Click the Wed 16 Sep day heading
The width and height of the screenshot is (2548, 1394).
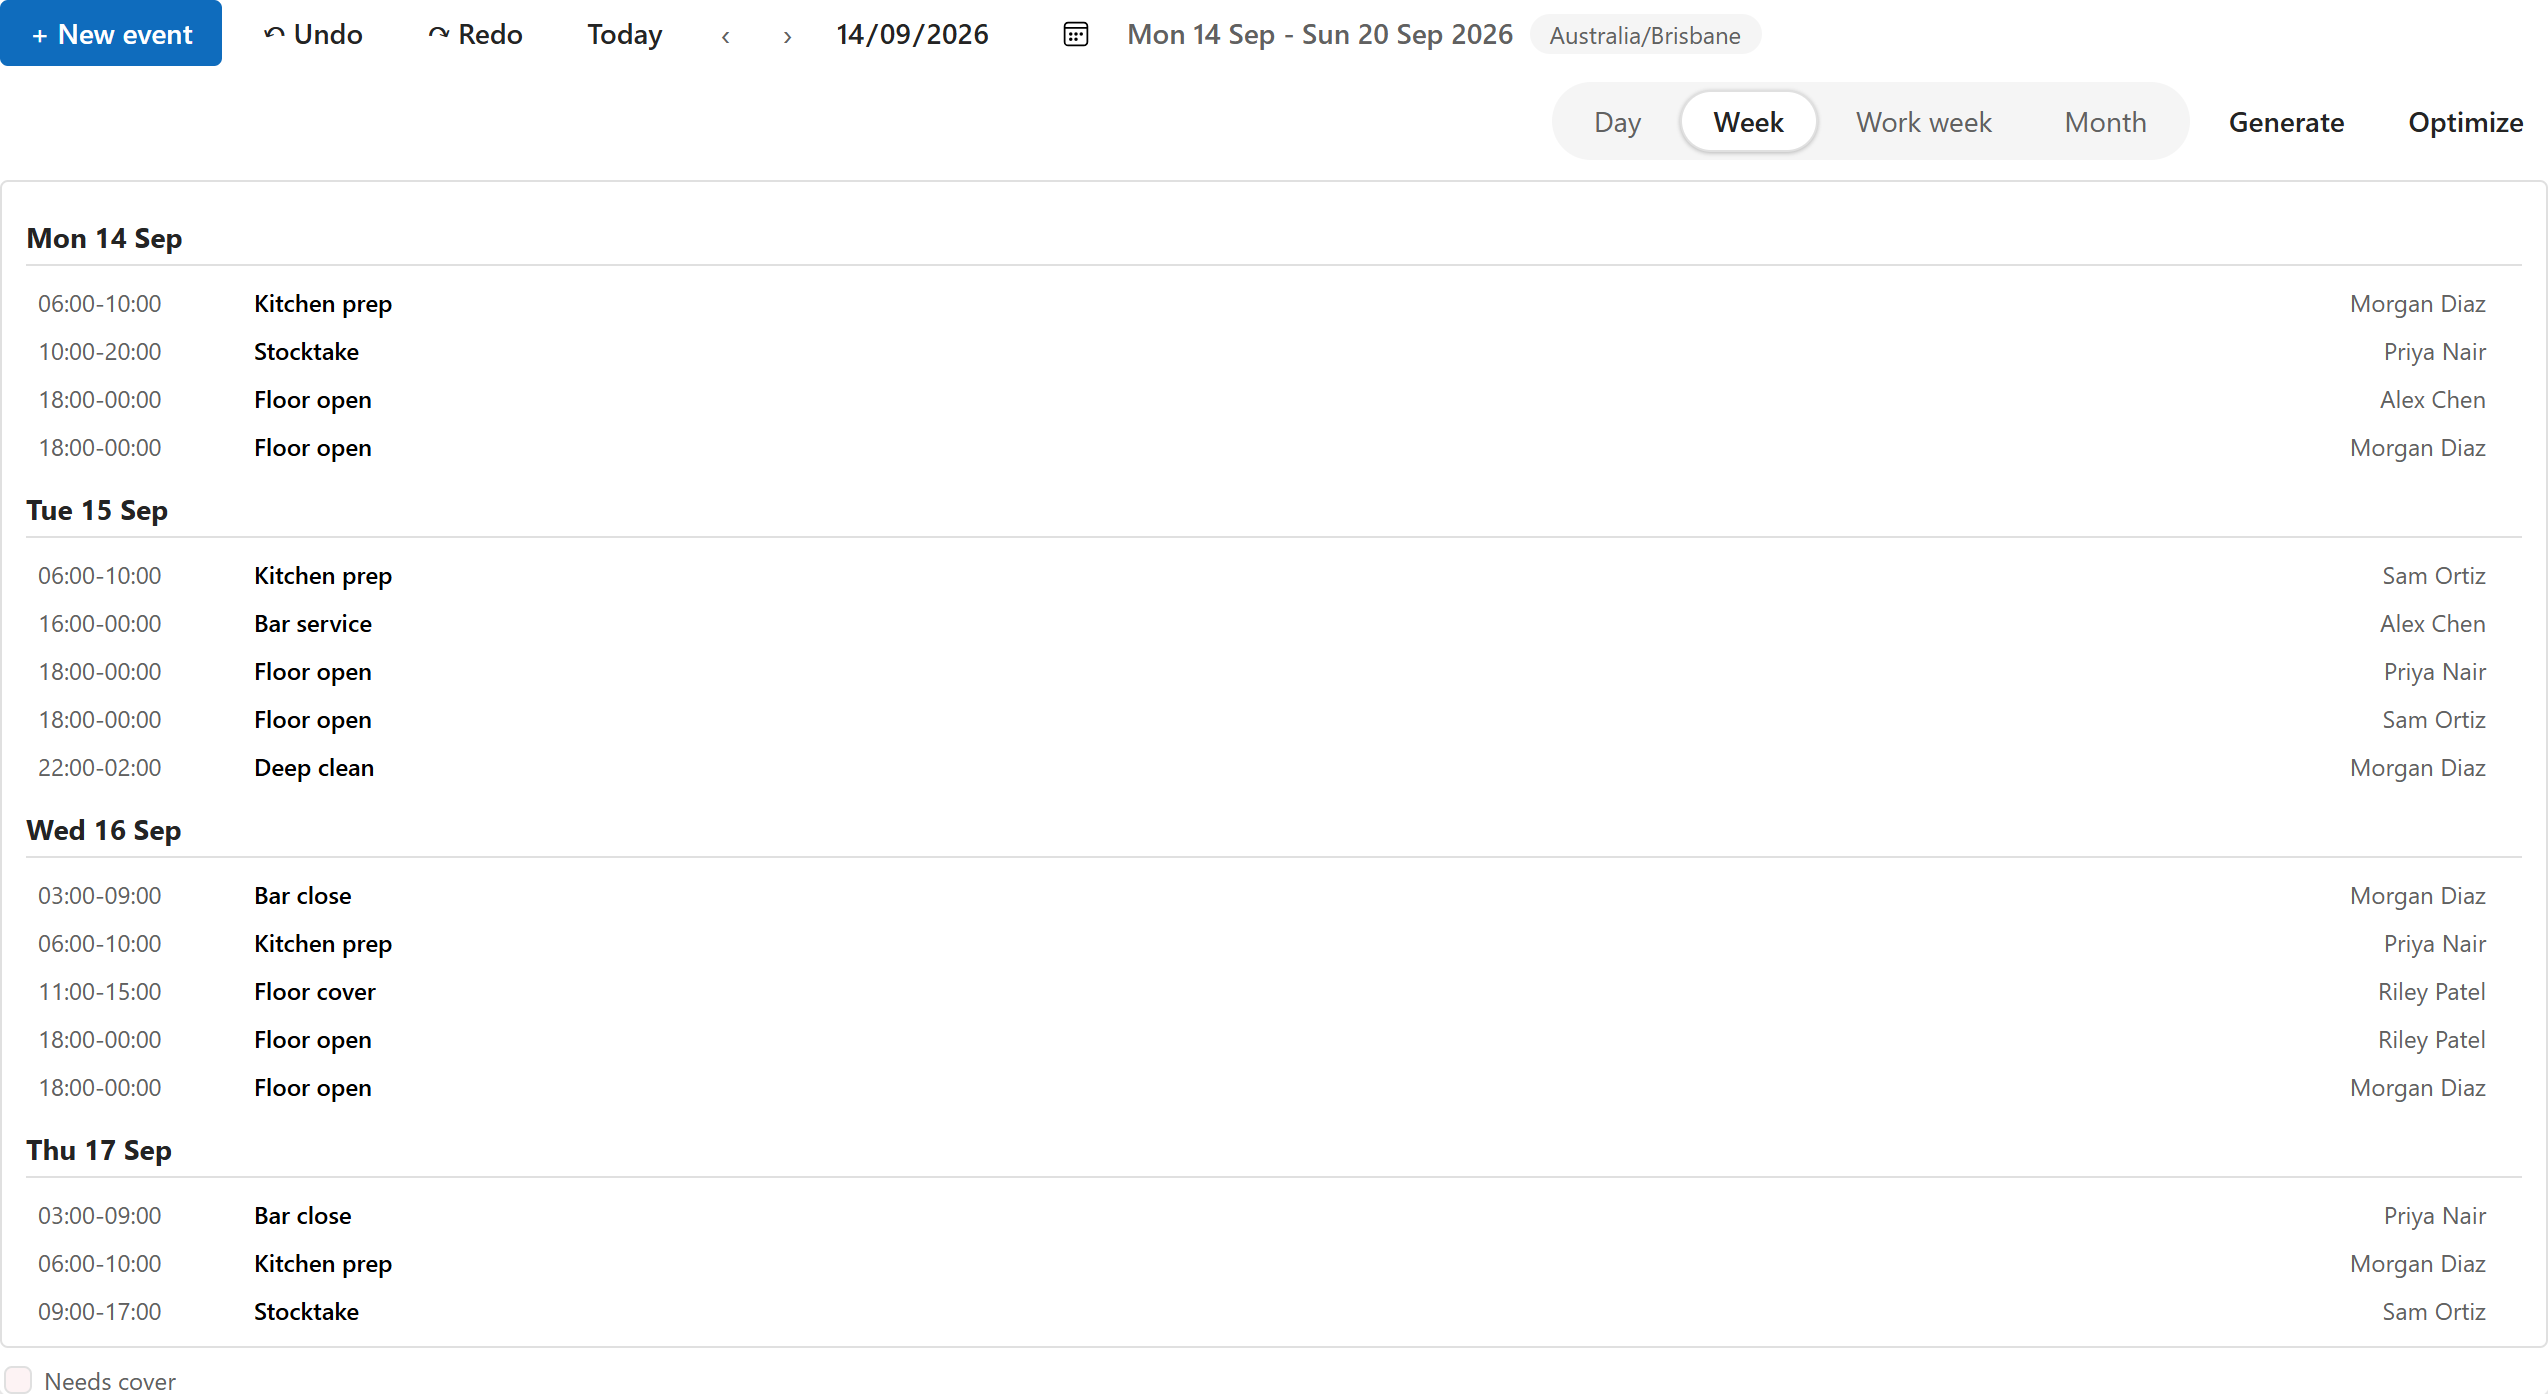coord(104,830)
